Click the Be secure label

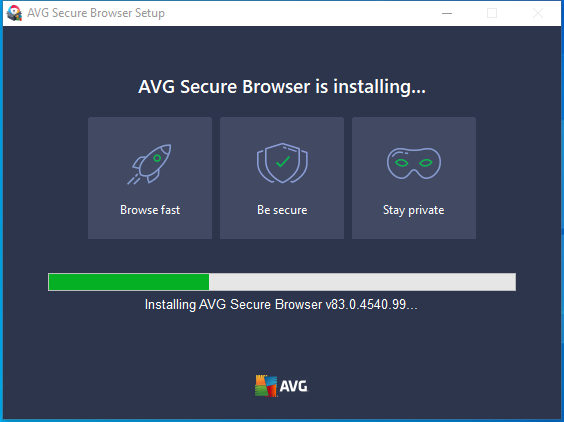tap(282, 210)
